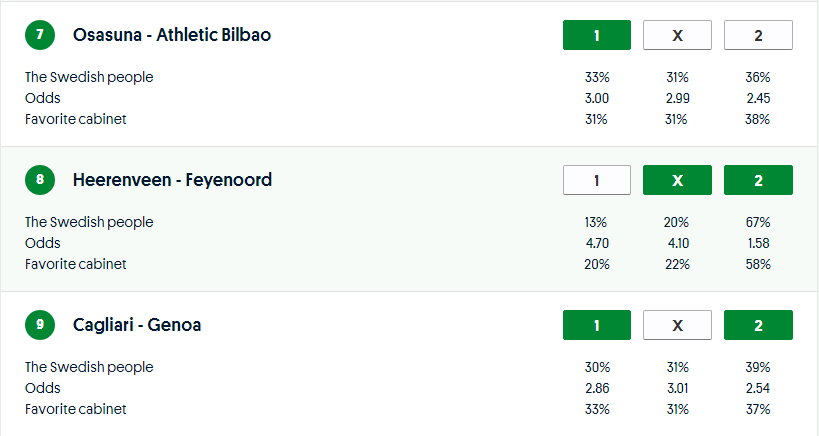Viewport: 819px width, 436px height.
Task: Deselect away win (2) for Cagliari - Genoa
Action: [x=758, y=325]
